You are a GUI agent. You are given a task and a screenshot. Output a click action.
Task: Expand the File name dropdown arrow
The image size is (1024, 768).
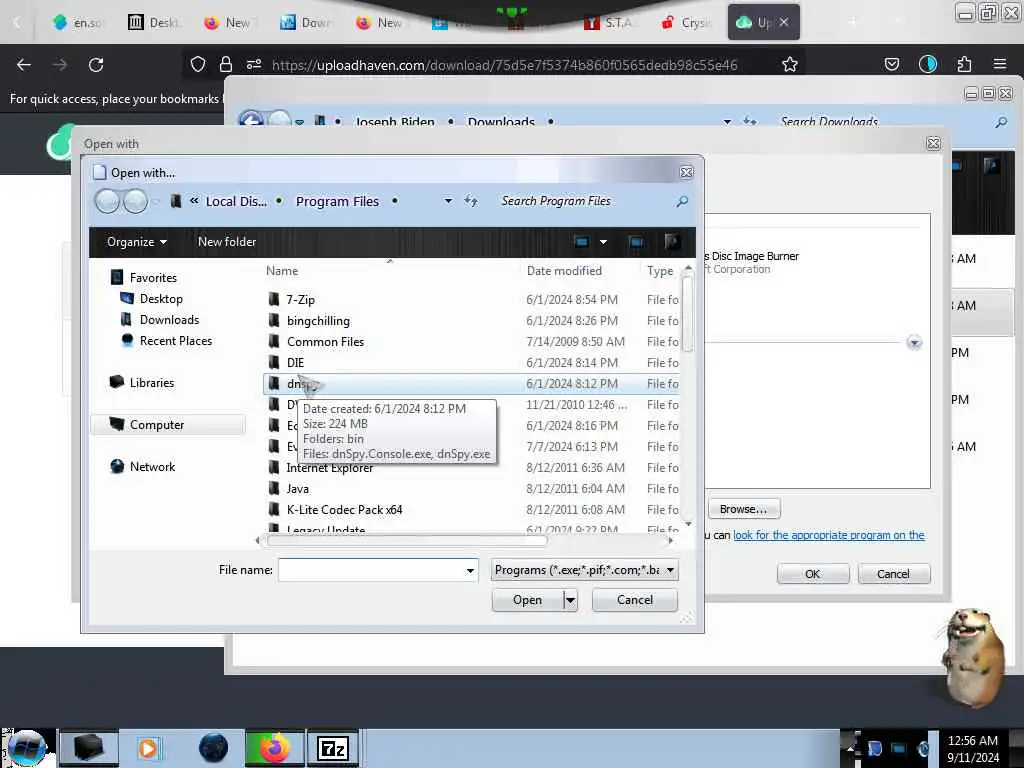[470, 570]
